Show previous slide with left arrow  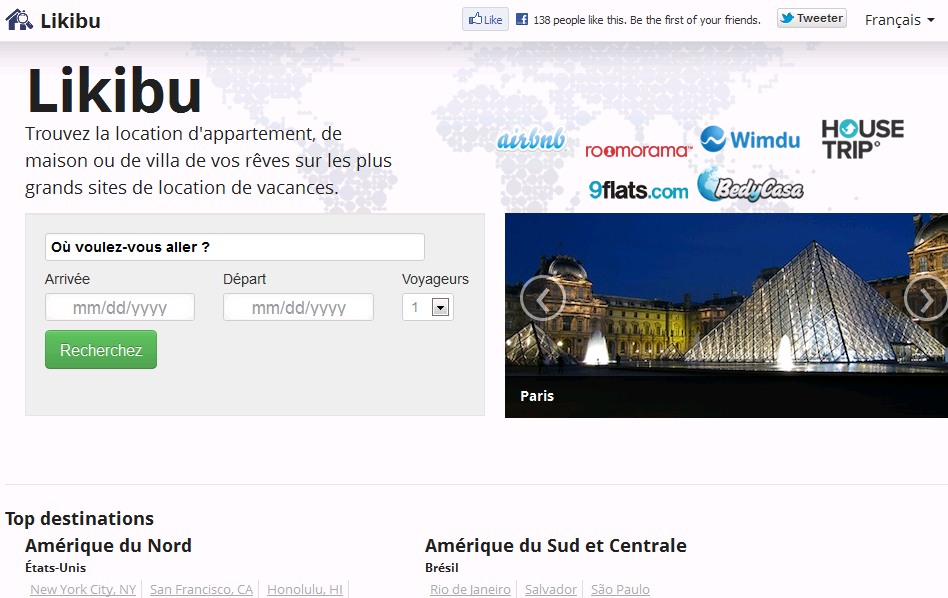(x=542, y=298)
